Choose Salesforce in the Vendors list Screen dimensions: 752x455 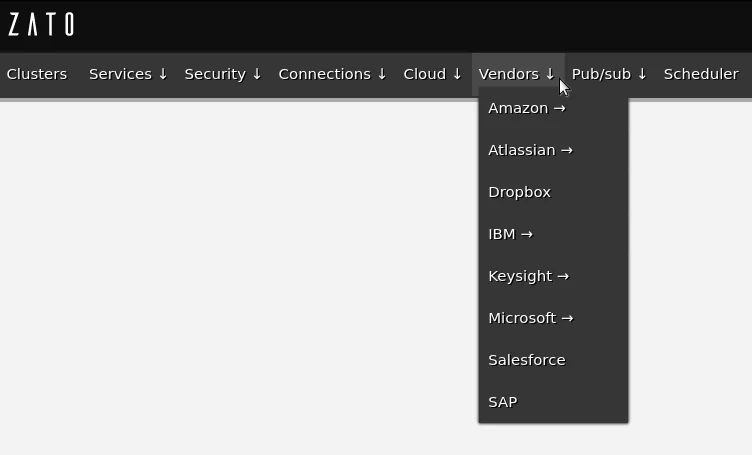click(x=526, y=360)
